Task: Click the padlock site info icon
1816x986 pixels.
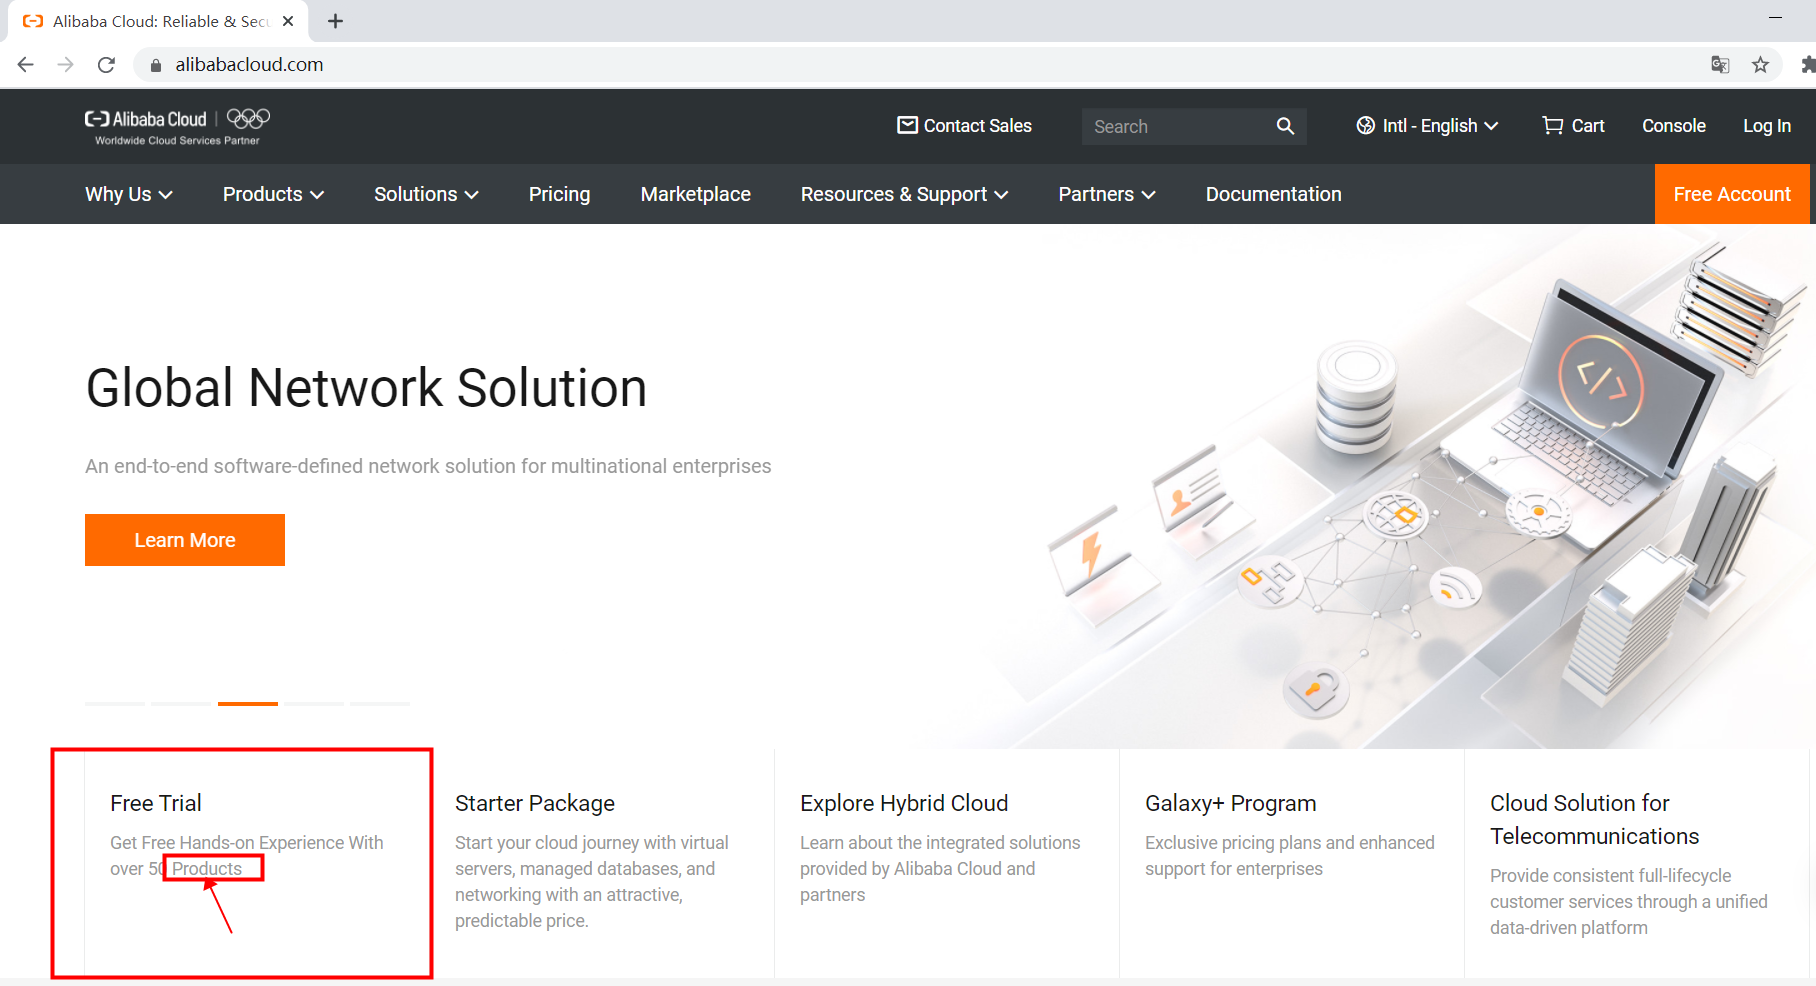Action: point(155,65)
